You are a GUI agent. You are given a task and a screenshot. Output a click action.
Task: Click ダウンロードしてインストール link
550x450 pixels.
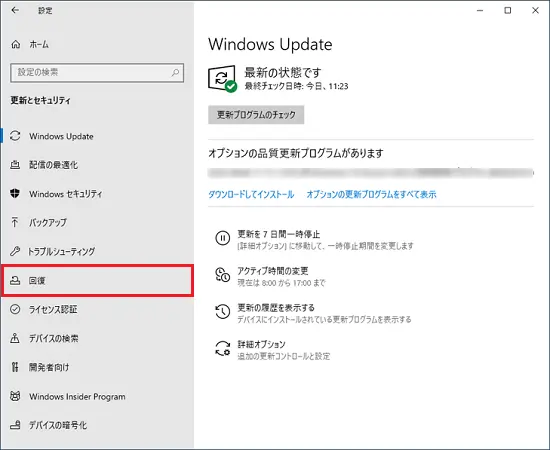(251, 194)
